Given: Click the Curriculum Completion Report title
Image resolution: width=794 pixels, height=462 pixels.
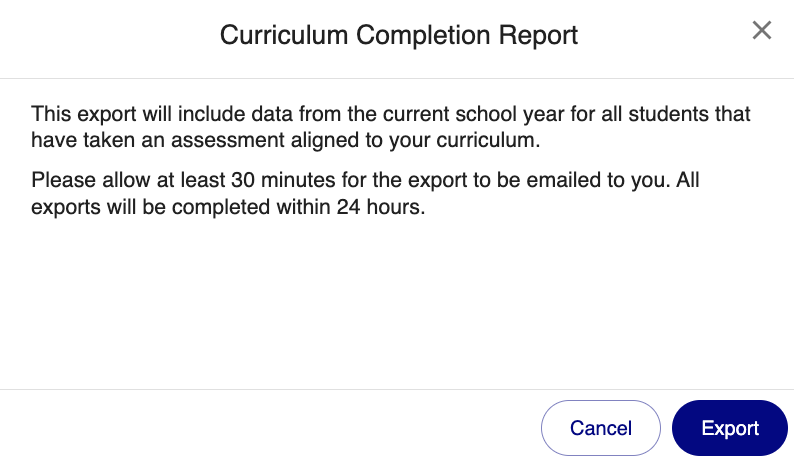Looking at the screenshot, I should tap(399, 35).
